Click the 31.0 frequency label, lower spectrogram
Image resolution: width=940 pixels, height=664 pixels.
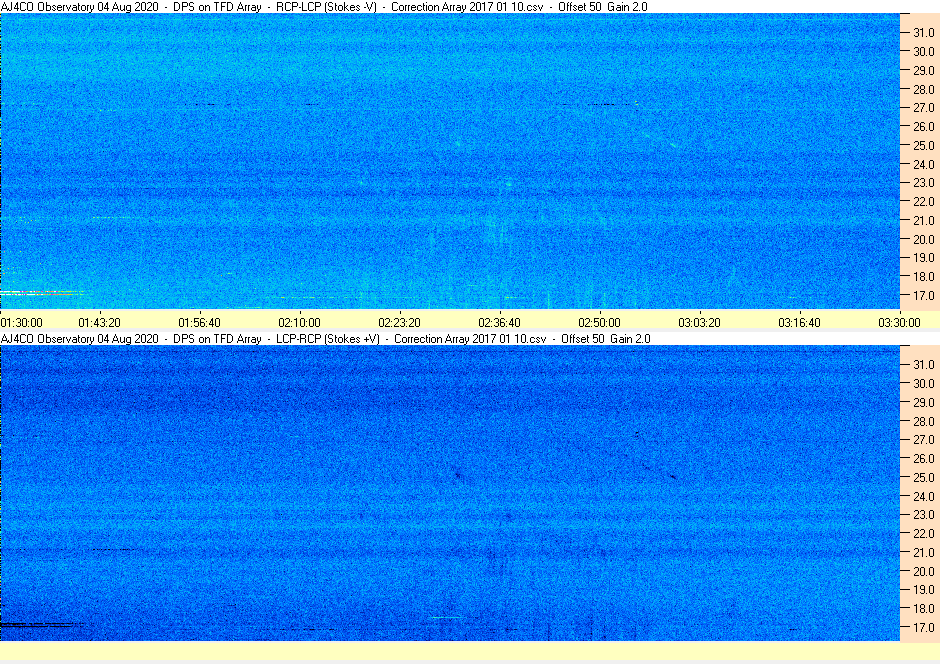click(x=923, y=365)
